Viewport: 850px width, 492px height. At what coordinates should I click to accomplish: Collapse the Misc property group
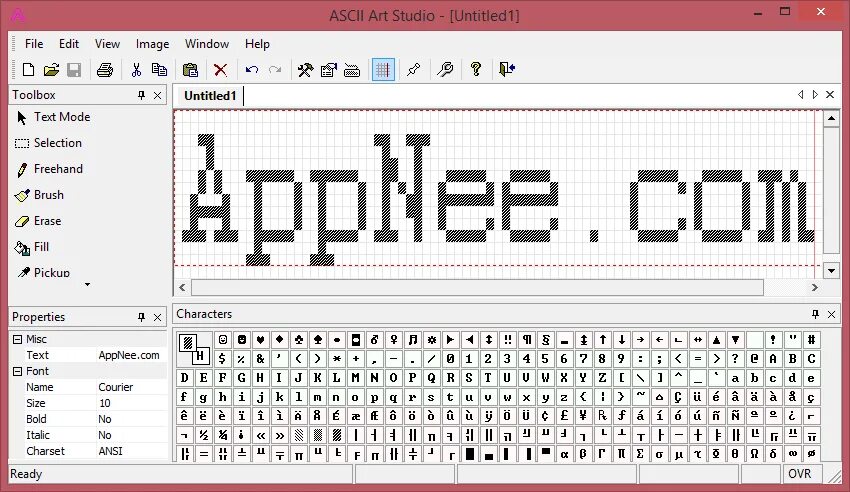17,339
